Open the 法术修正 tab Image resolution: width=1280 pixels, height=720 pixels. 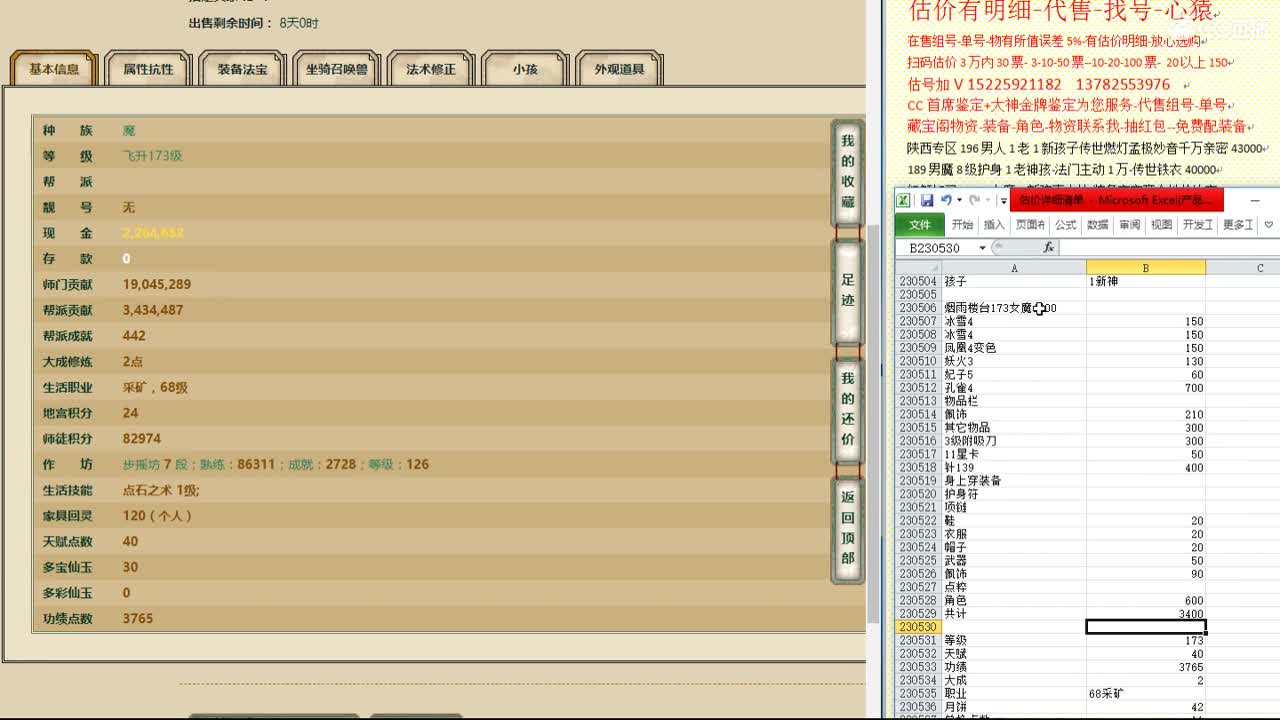click(431, 69)
